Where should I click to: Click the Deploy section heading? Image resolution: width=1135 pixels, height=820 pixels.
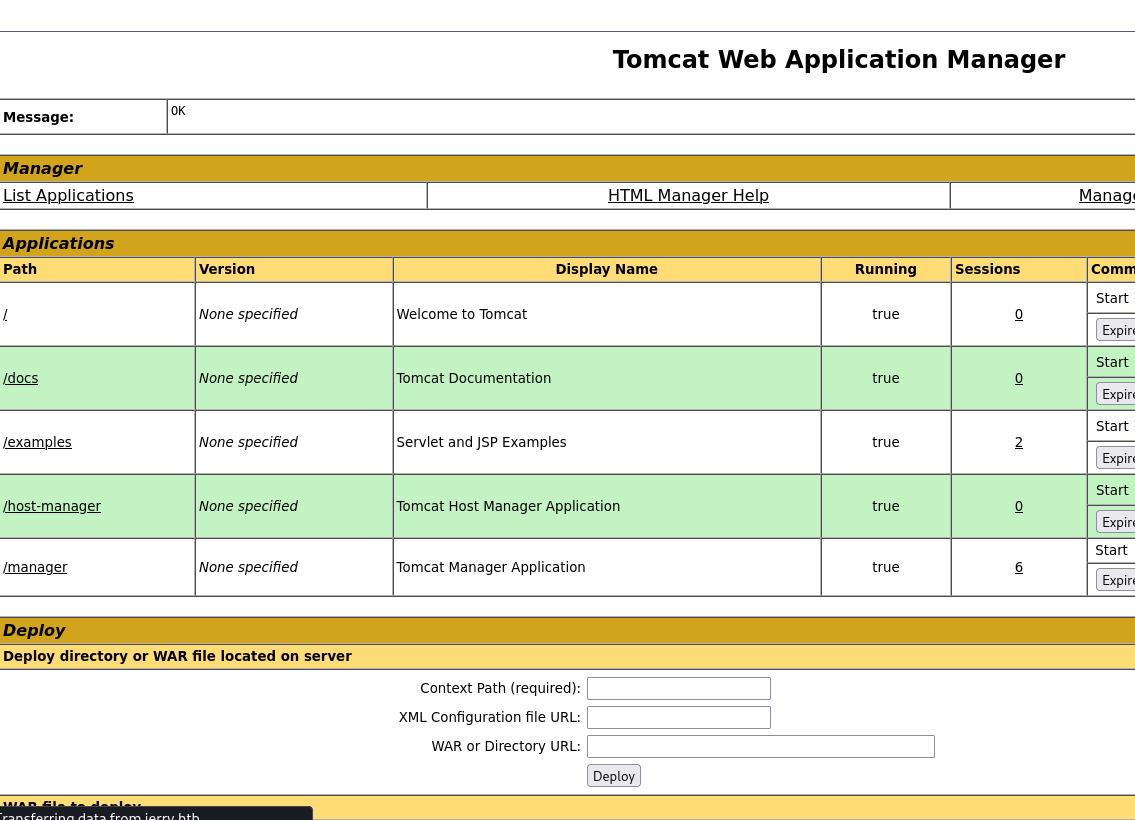click(x=34, y=630)
